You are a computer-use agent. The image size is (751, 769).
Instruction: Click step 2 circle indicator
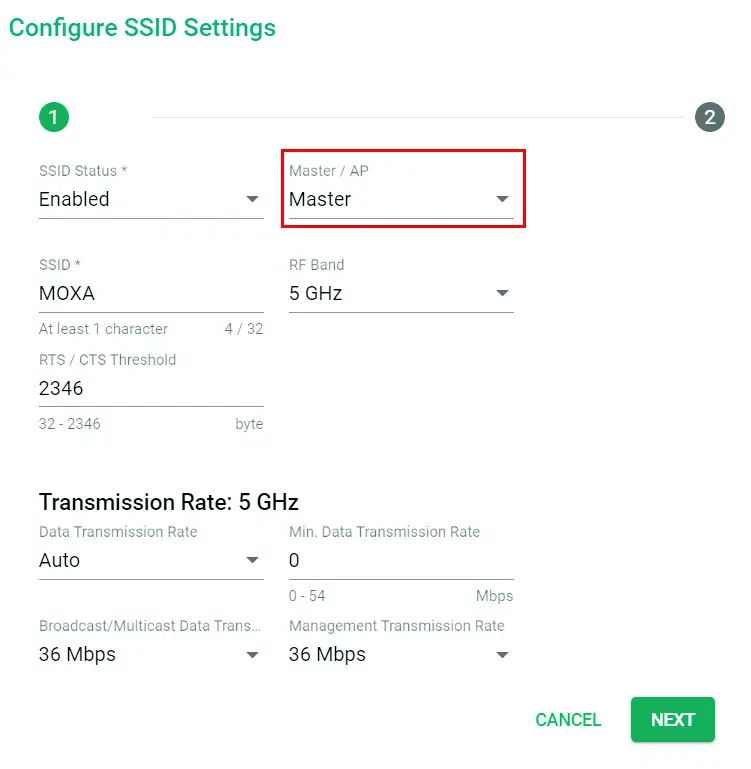(x=709, y=118)
